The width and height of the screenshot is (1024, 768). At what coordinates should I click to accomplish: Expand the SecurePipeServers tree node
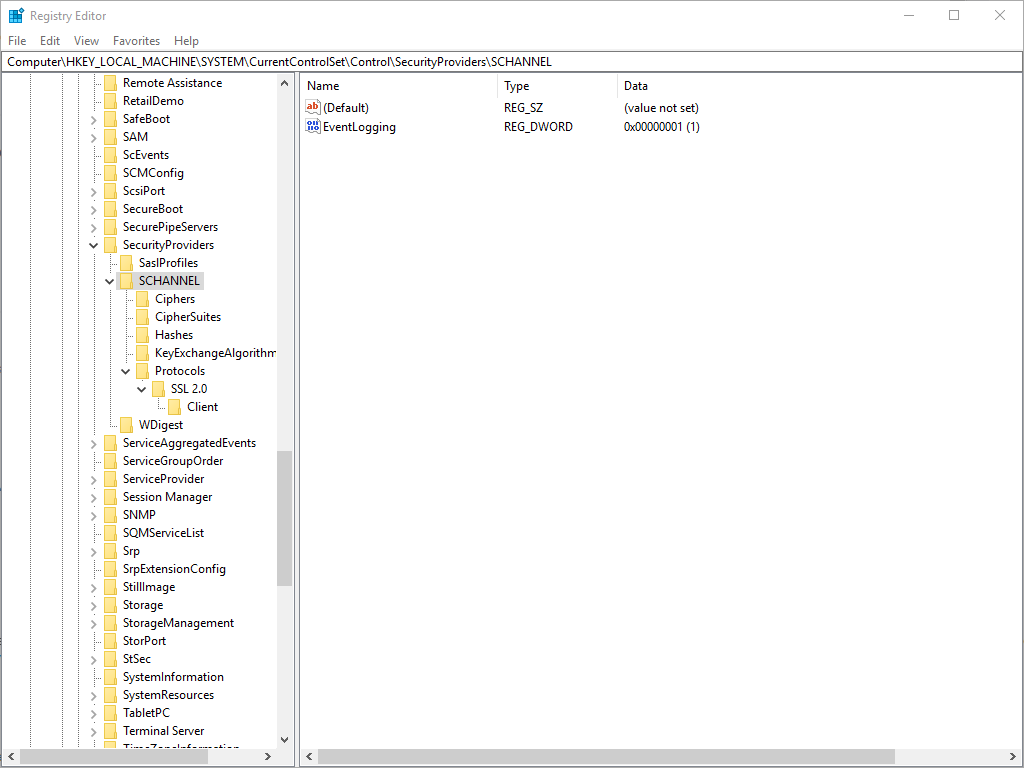click(x=93, y=227)
